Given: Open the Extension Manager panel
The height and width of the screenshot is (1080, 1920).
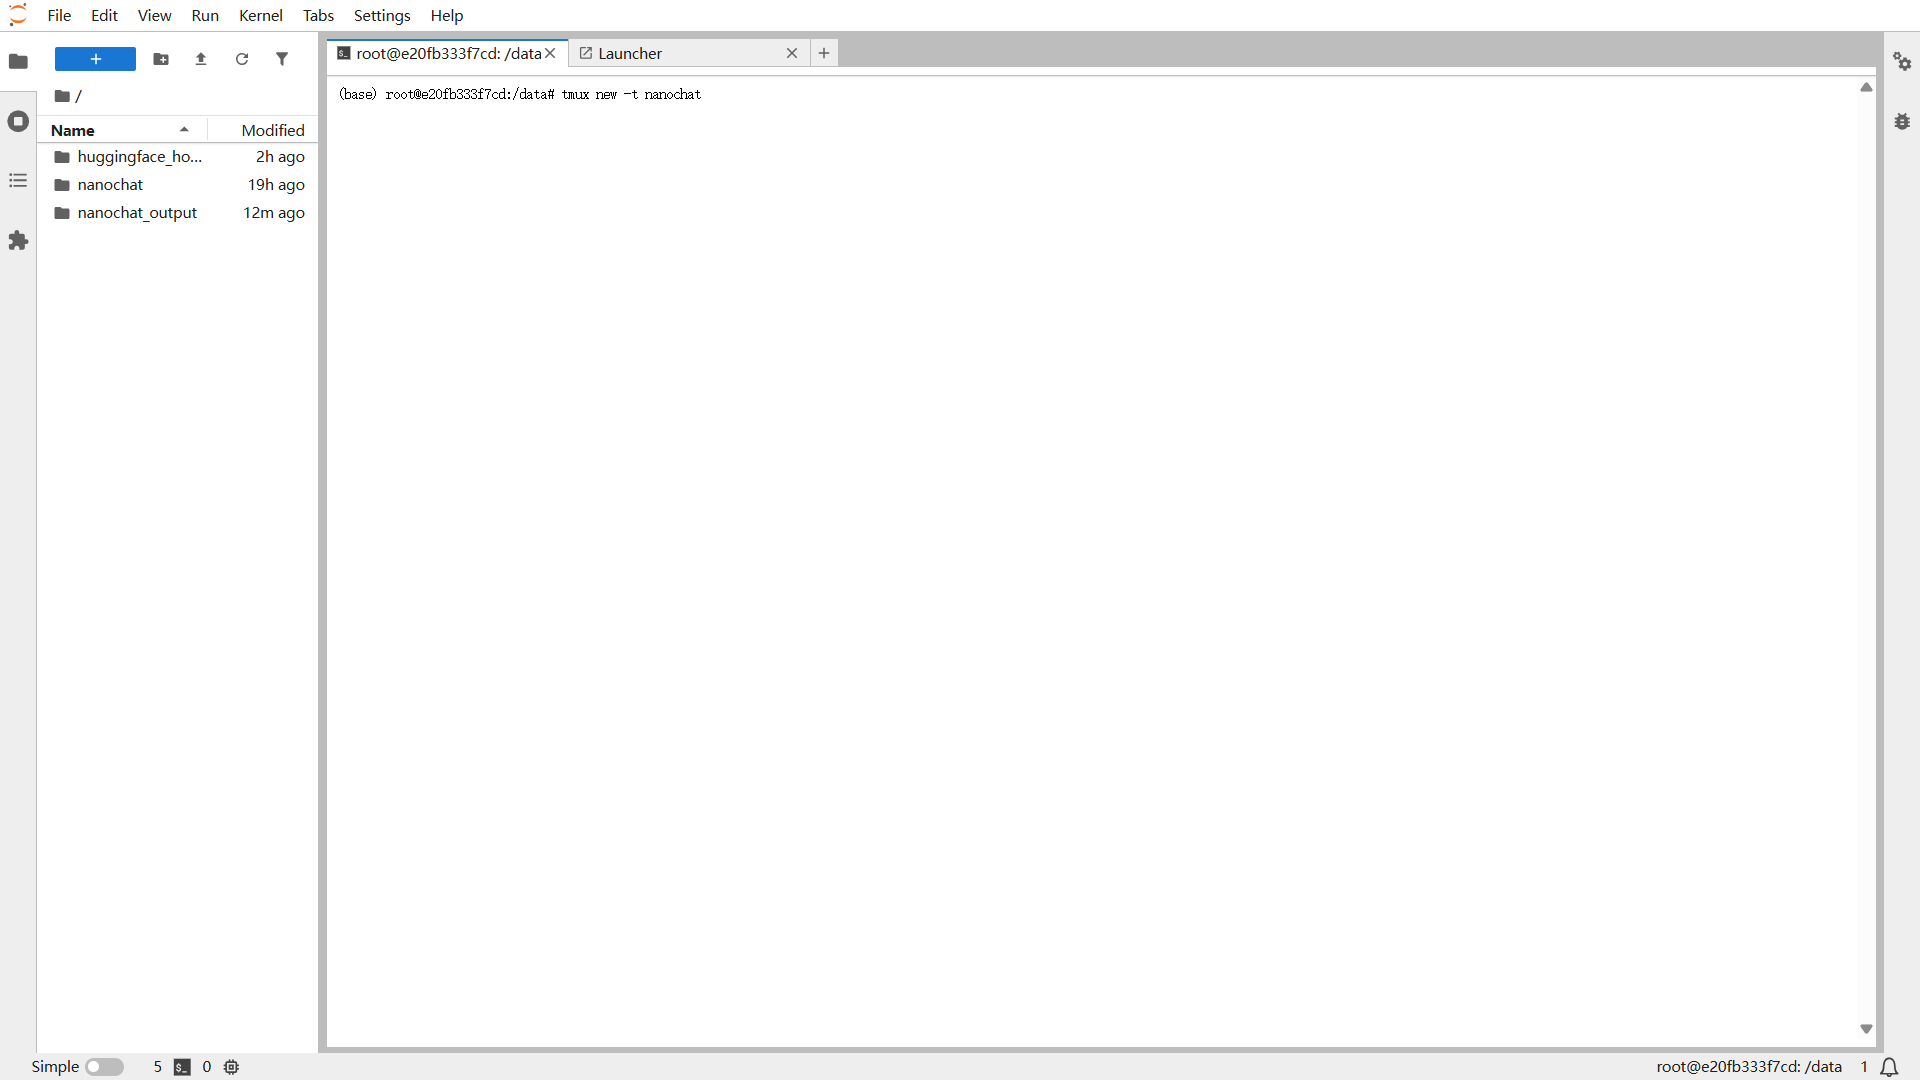Looking at the screenshot, I should click(18, 241).
